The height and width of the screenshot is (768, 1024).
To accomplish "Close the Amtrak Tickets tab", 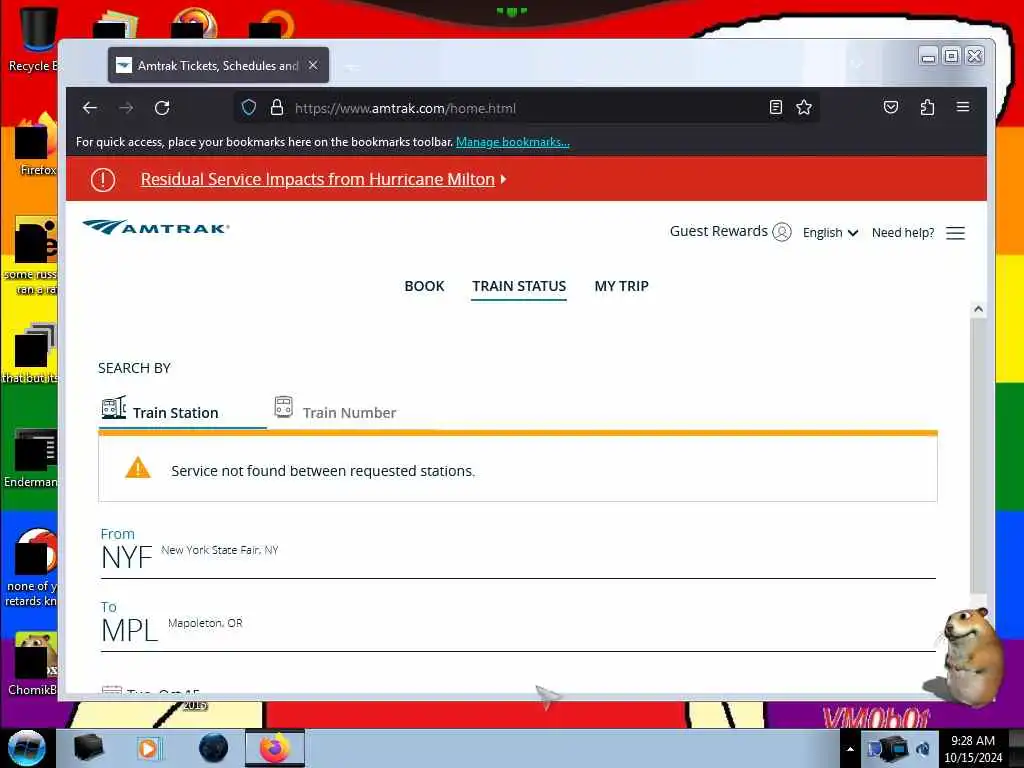I will (313, 65).
